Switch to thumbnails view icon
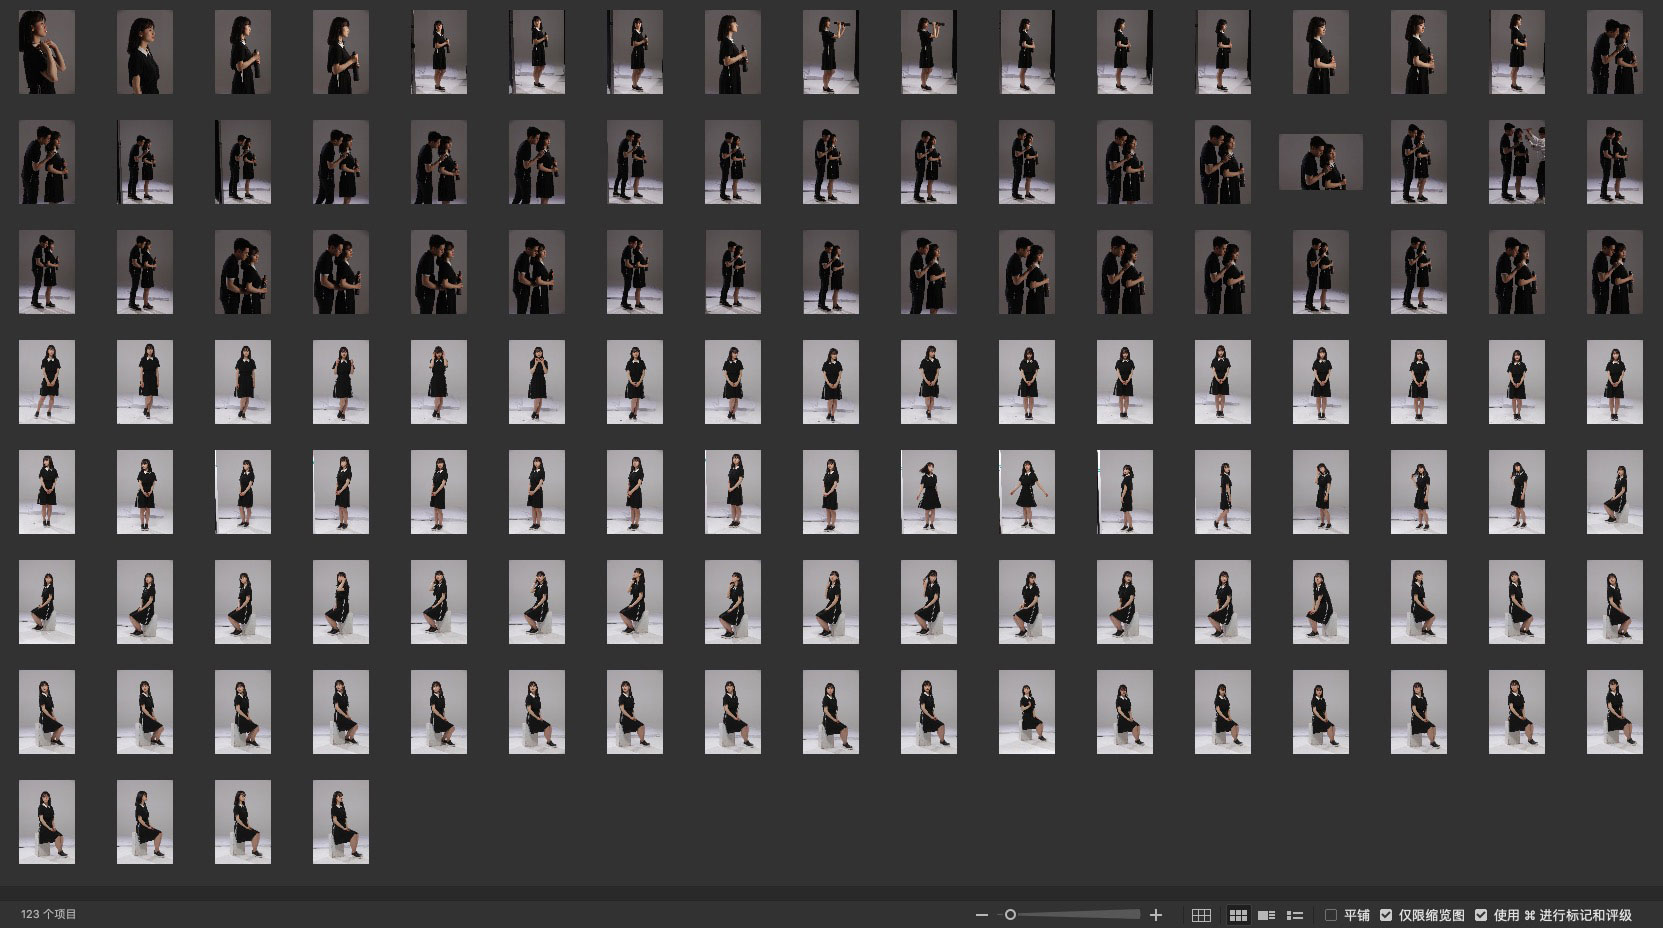This screenshot has width=1663, height=928. coord(1238,915)
